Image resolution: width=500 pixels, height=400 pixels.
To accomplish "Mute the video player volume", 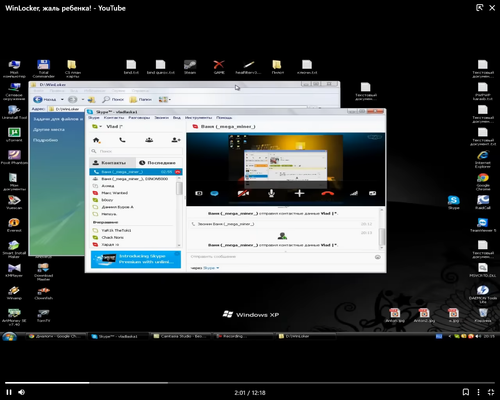I will tap(22, 392).
